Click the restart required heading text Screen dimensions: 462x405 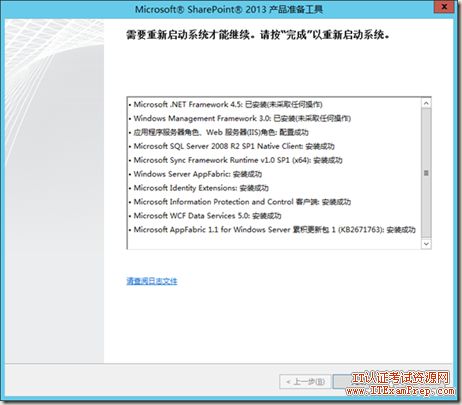258,35
